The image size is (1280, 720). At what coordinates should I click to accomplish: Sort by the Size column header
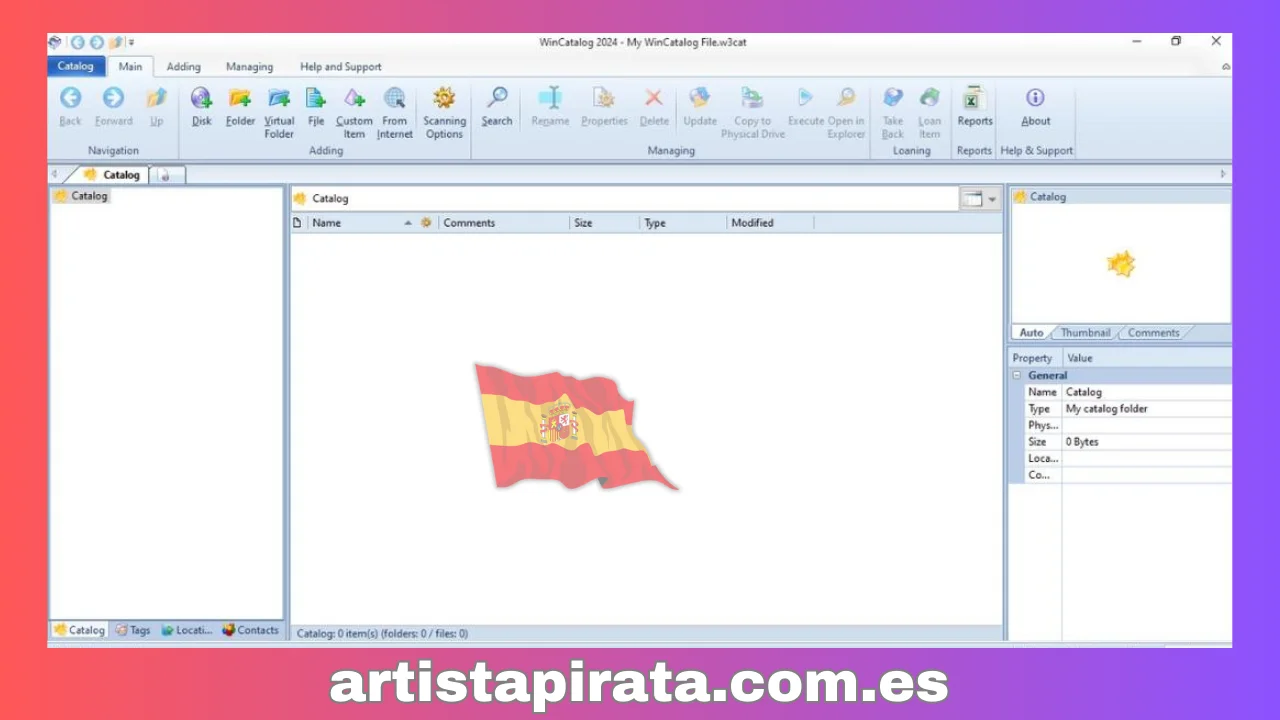[x=604, y=223]
